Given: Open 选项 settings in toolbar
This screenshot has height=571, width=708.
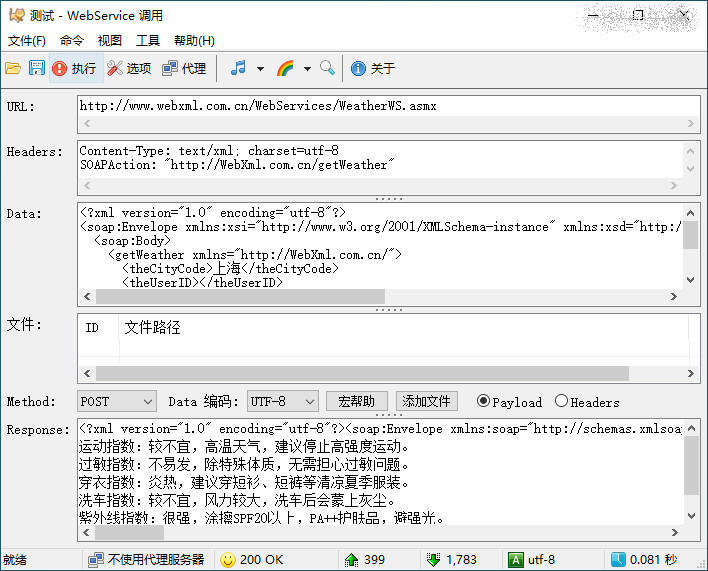Looking at the screenshot, I should pyautogui.click(x=129, y=68).
